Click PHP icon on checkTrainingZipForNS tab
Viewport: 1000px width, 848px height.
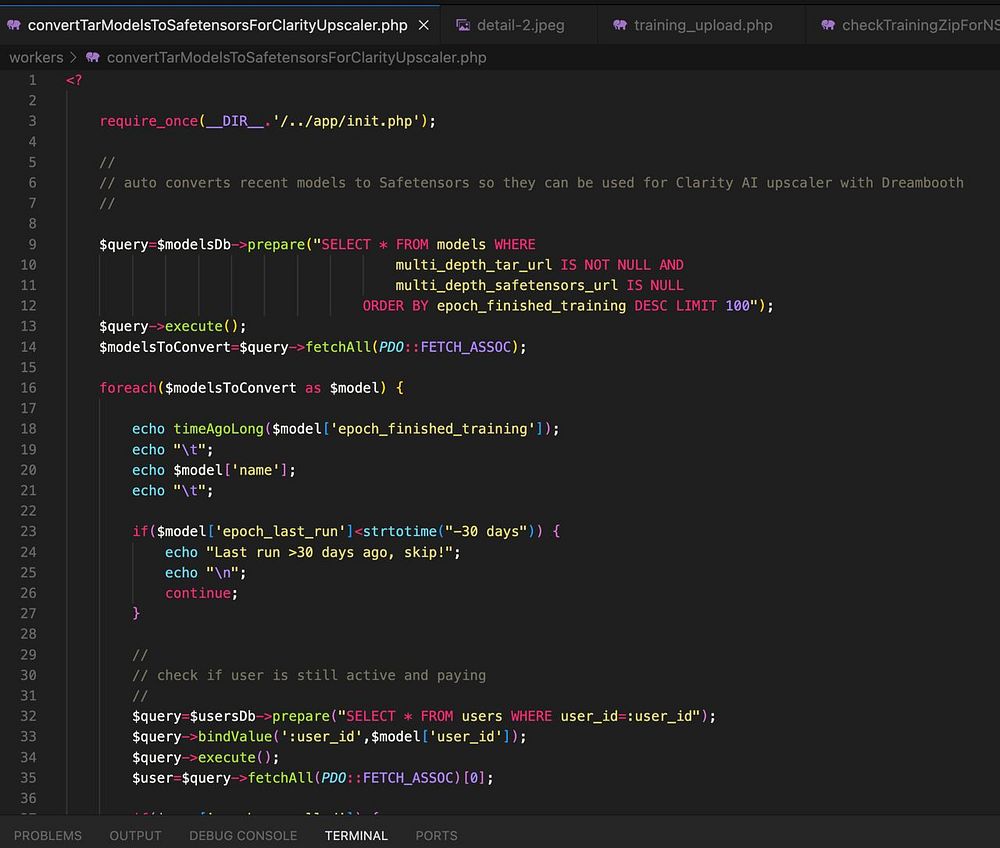828,25
